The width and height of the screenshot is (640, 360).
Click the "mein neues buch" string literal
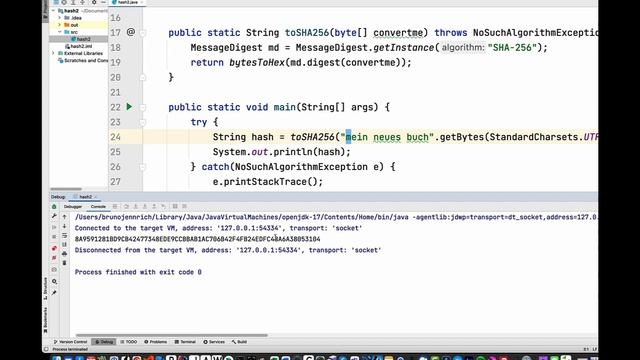coord(387,137)
